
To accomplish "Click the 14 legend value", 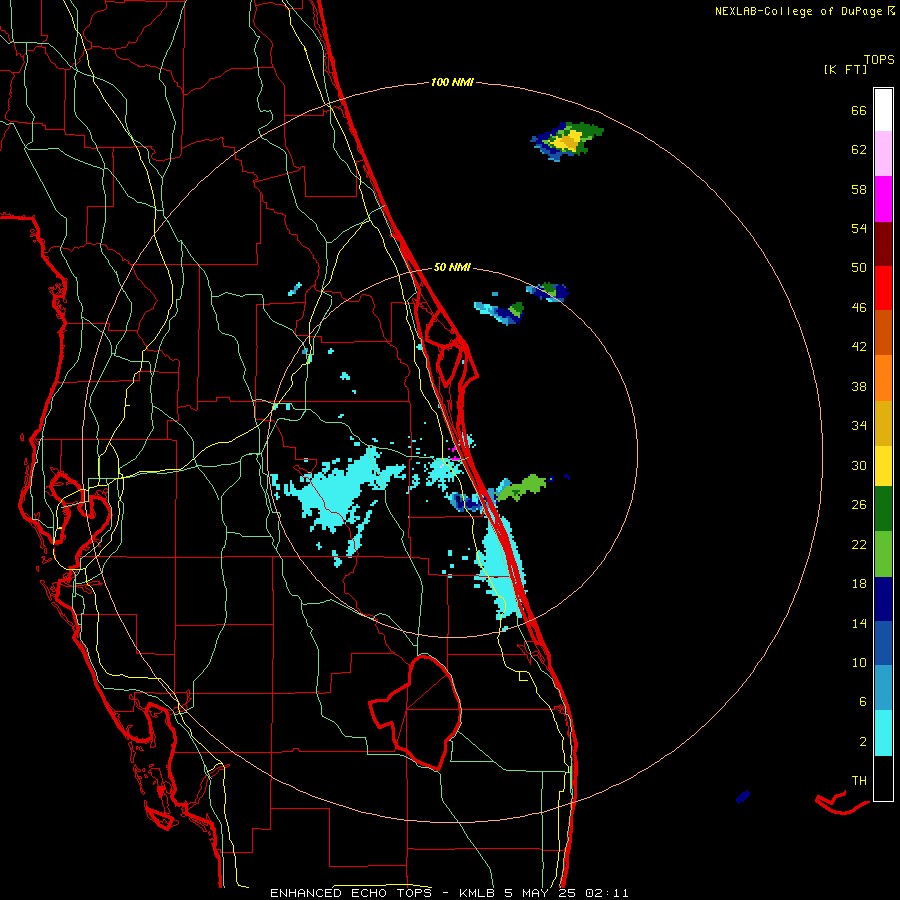I will pyautogui.click(x=859, y=623).
